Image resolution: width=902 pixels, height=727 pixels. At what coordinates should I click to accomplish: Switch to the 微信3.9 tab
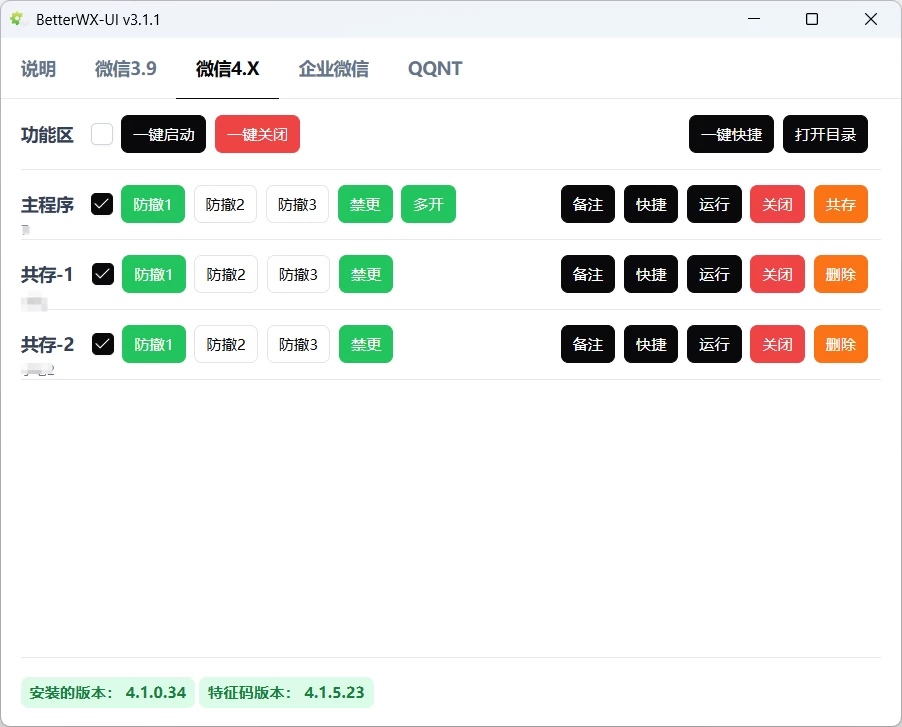click(125, 69)
